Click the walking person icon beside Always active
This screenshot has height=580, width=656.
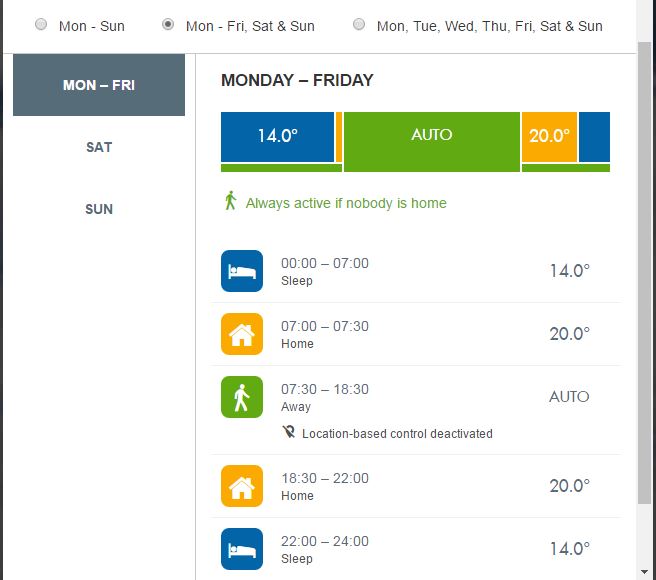231,201
